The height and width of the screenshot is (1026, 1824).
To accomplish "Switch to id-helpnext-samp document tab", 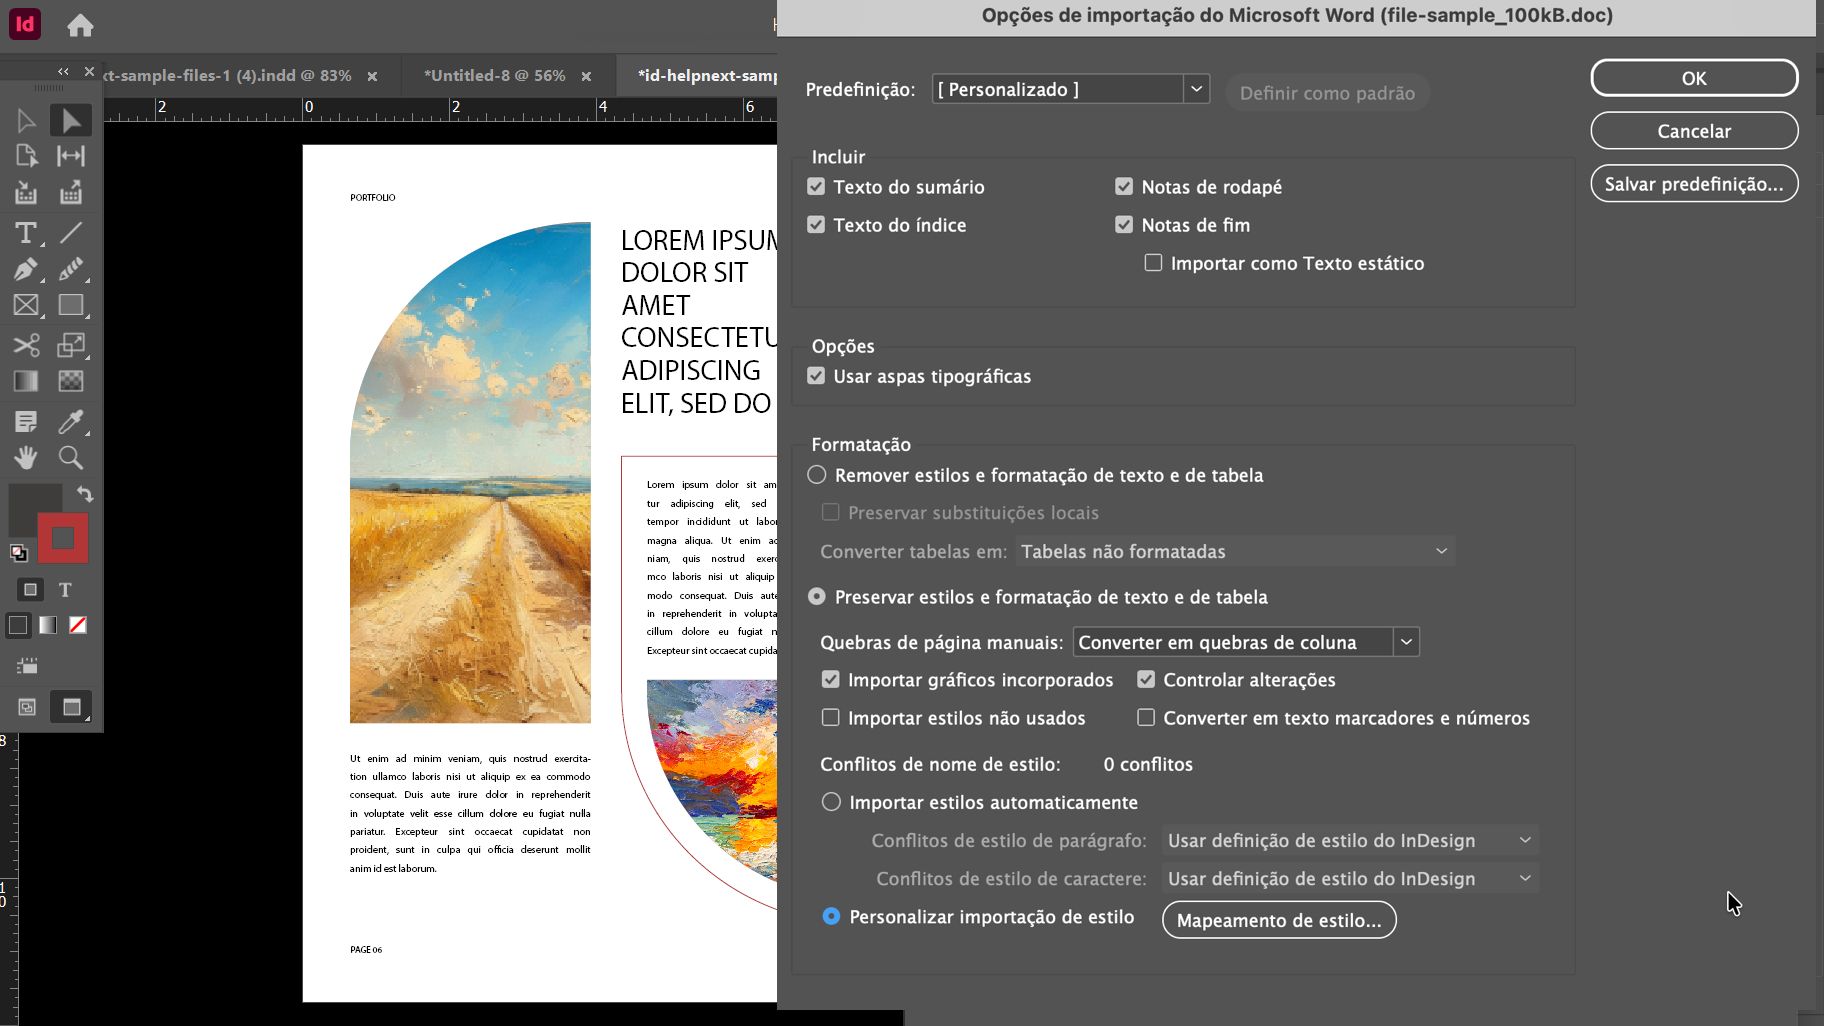I will 707,76.
